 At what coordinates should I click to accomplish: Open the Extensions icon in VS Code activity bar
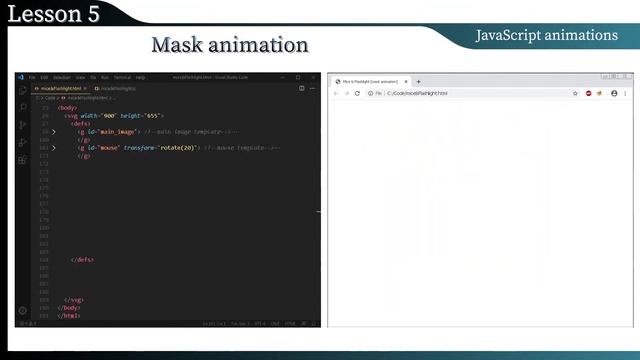[x=23, y=160]
